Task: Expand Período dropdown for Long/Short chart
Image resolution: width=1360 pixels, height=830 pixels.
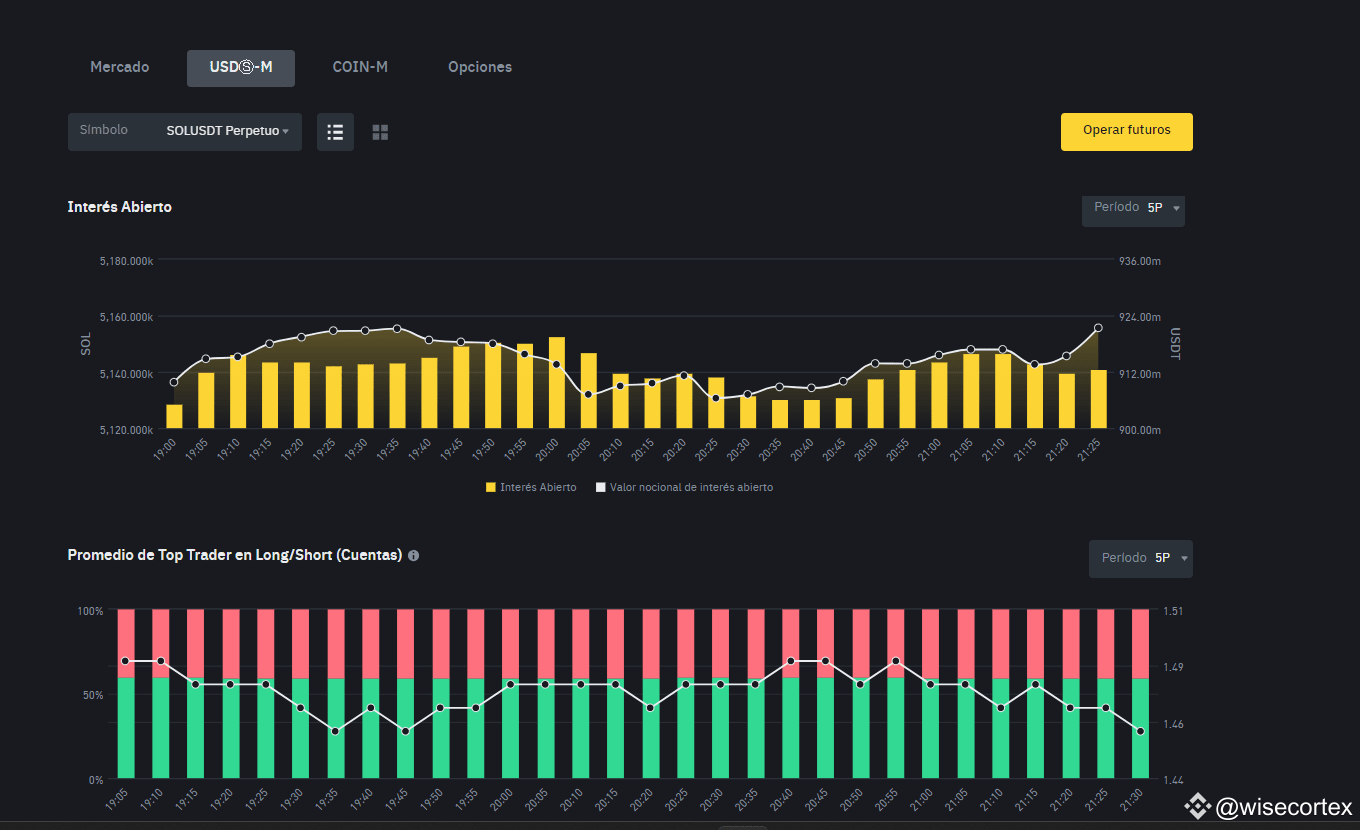Action: point(1140,558)
